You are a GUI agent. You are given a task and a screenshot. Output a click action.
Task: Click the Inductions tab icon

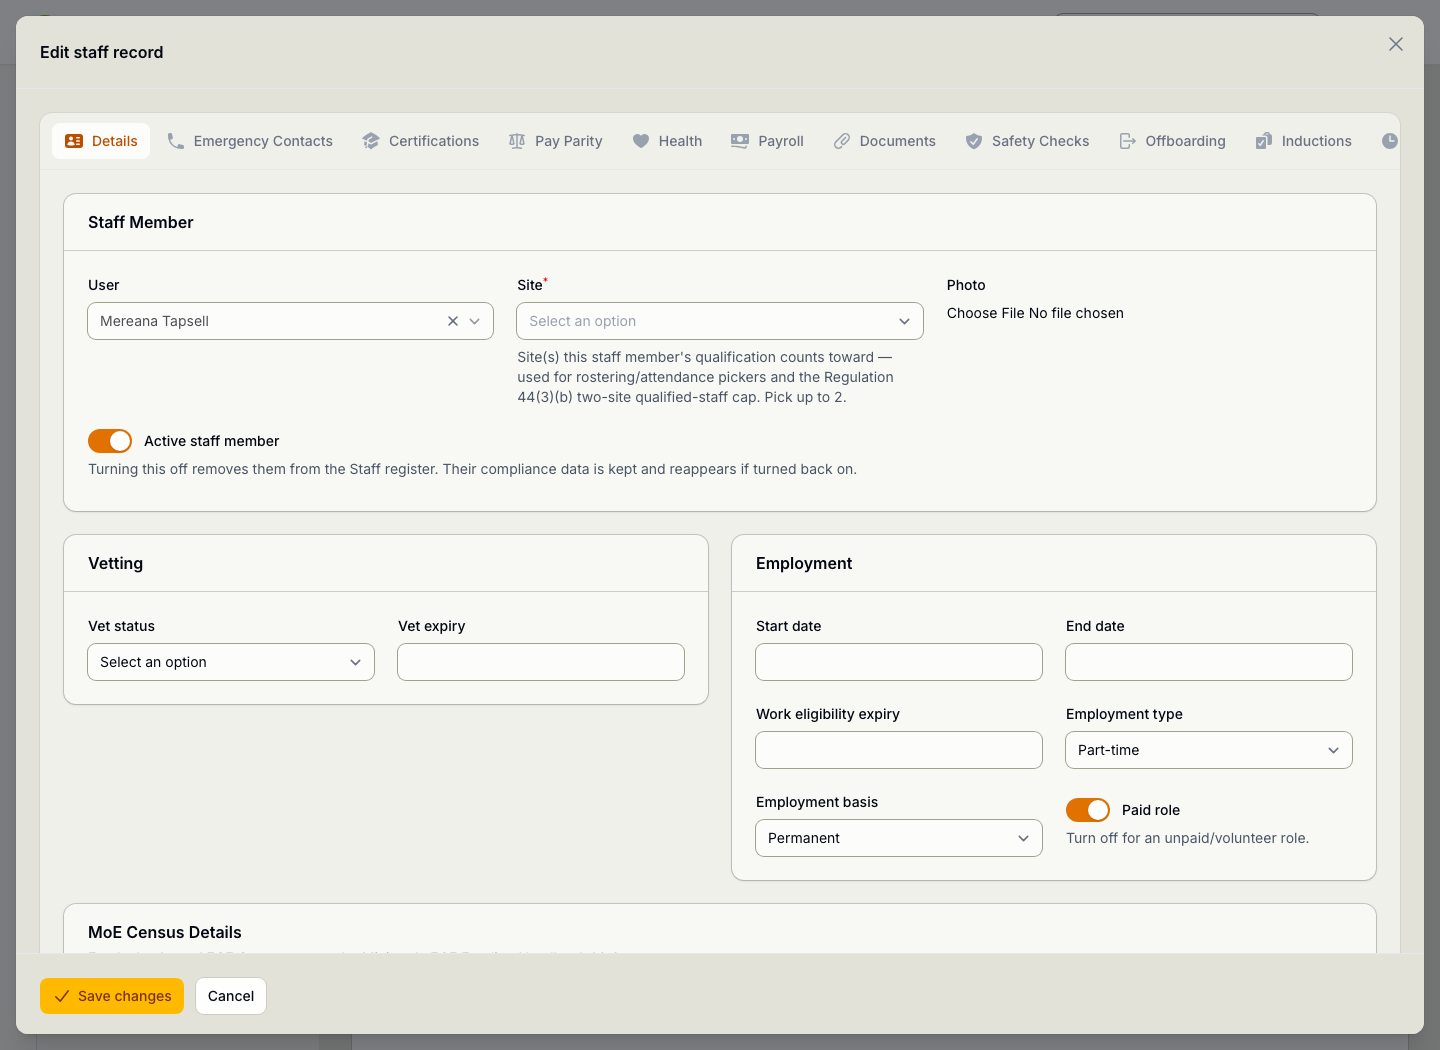pyautogui.click(x=1264, y=141)
